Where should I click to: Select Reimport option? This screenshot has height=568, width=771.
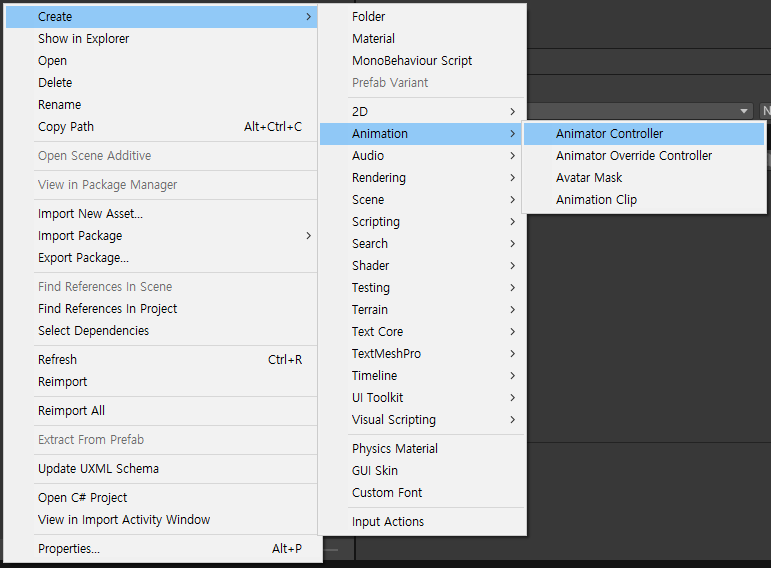[x=161, y=382]
